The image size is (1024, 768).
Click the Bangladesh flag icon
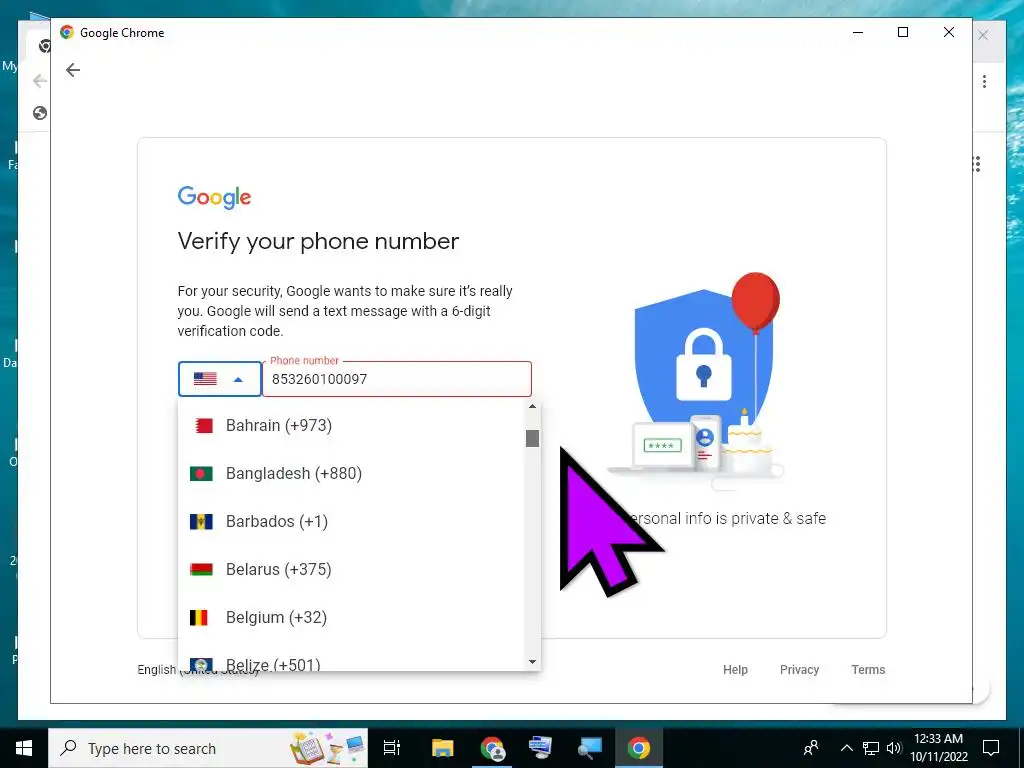200,473
